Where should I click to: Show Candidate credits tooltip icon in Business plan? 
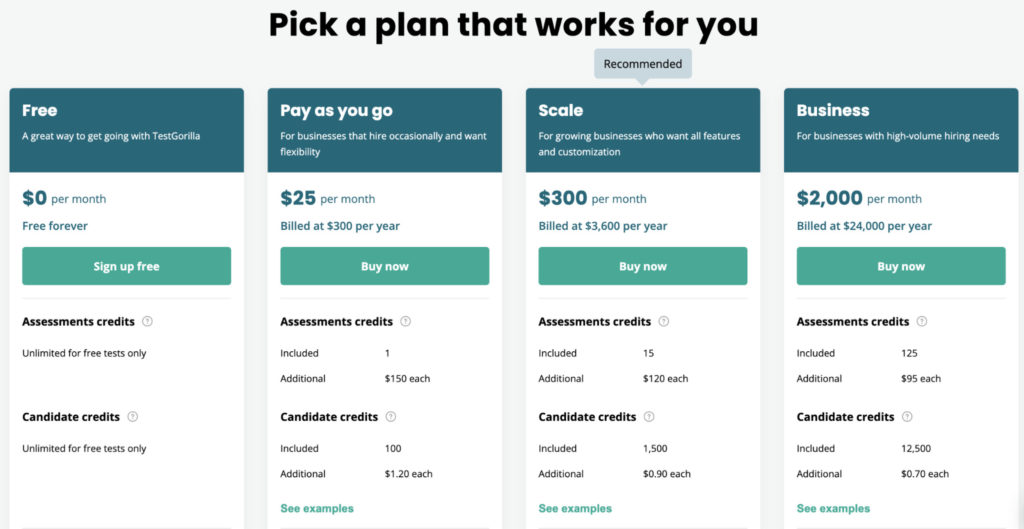[907, 417]
